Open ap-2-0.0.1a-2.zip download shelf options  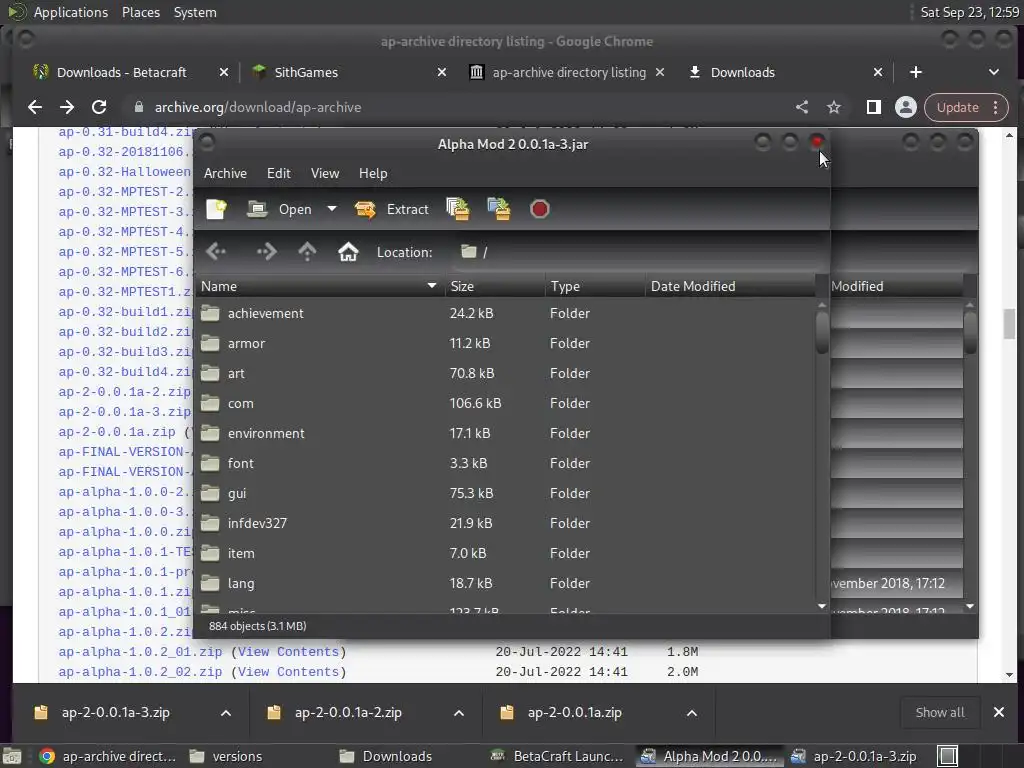pos(459,713)
